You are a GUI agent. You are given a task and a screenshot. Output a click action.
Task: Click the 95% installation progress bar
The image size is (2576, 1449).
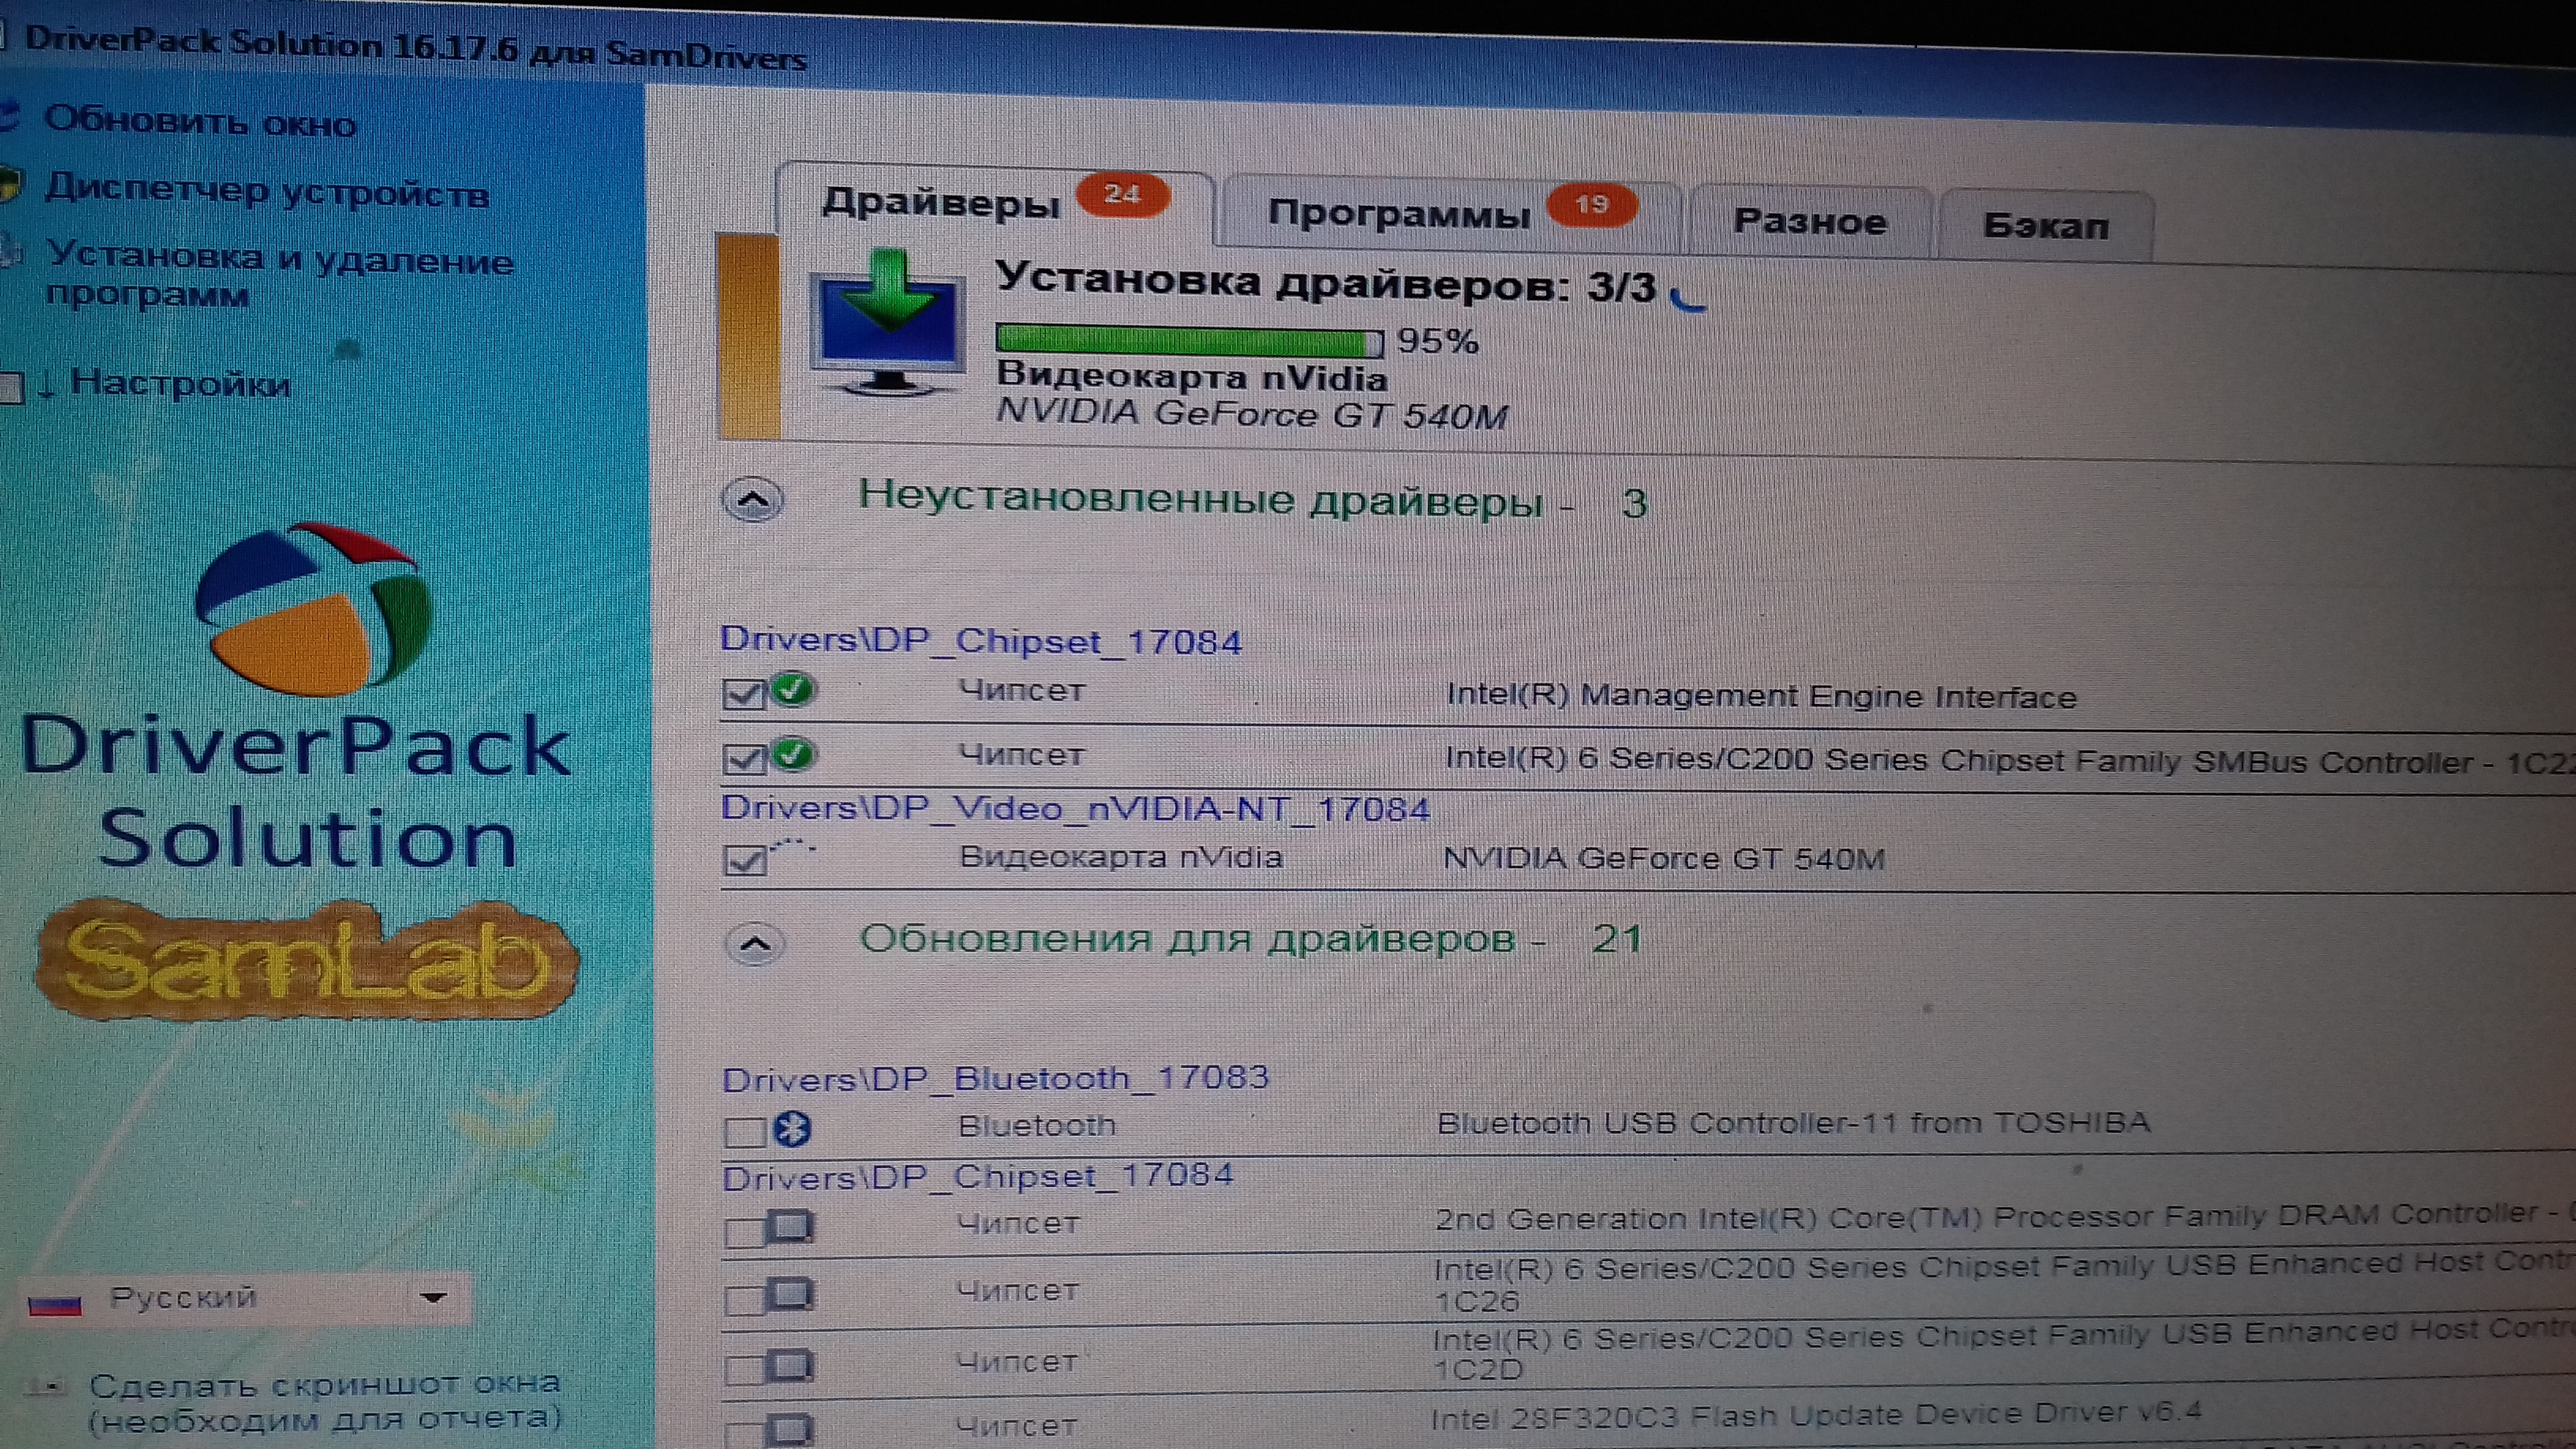click(1189, 340)
